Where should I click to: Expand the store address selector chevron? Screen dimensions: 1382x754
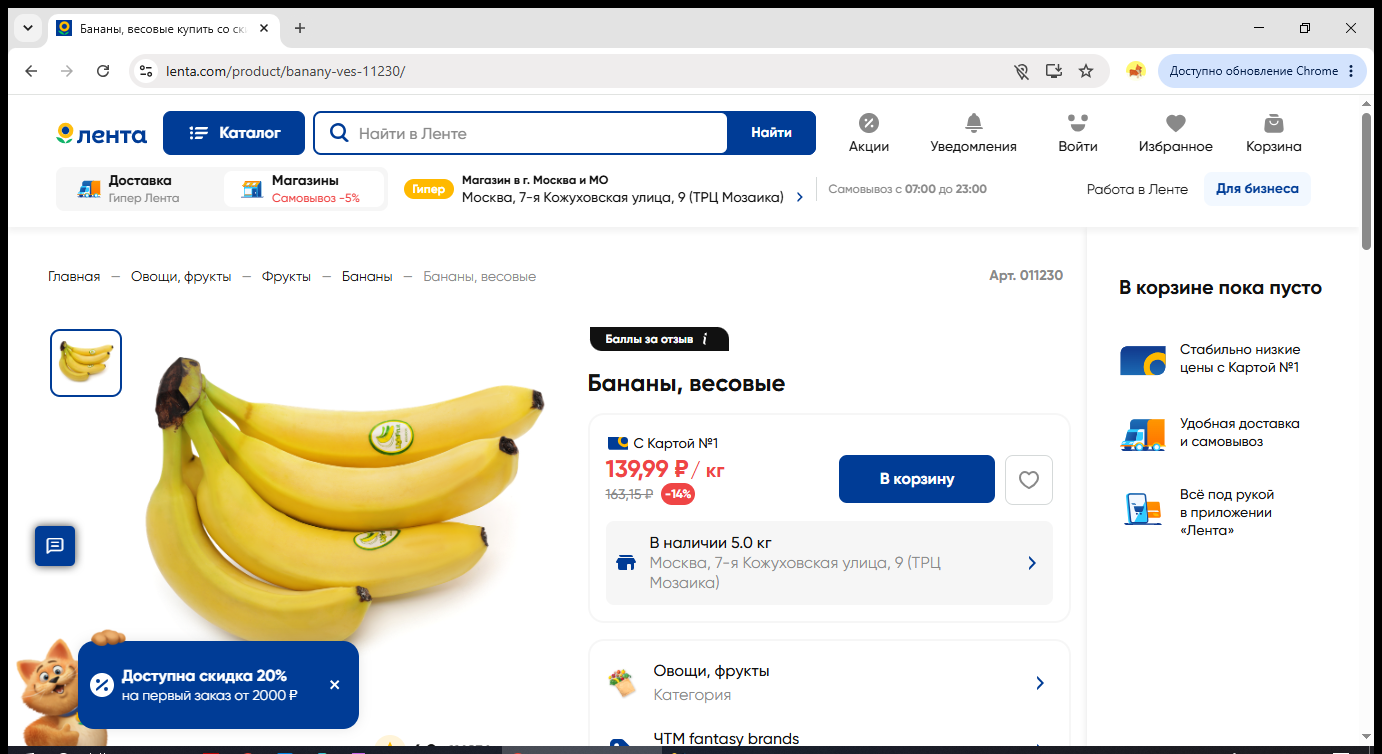(799, 197)
